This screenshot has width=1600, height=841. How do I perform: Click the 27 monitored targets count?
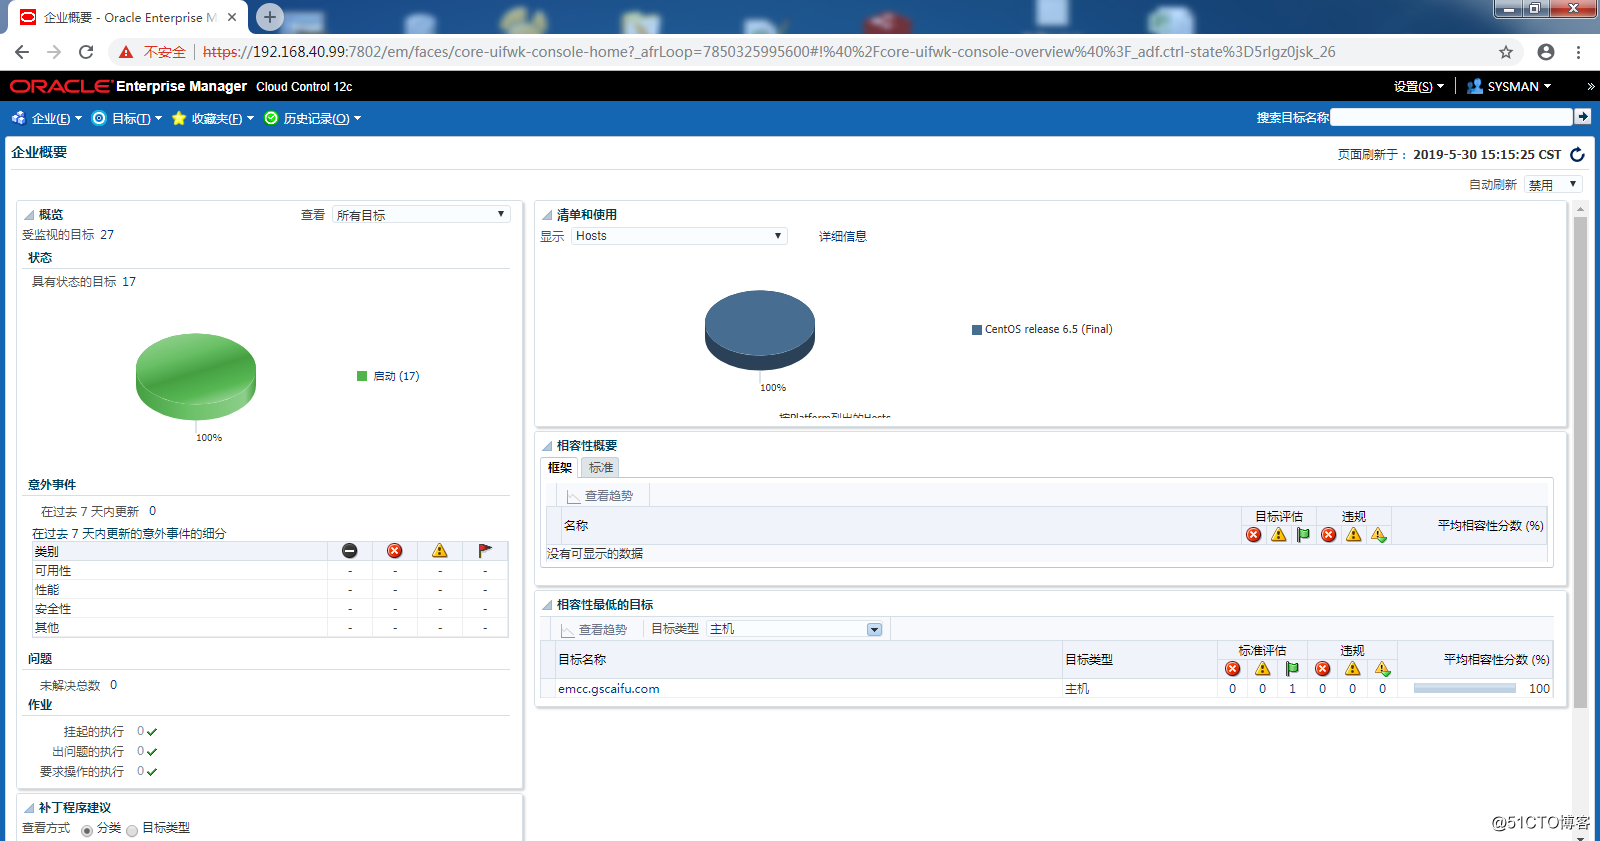[107, 235]
